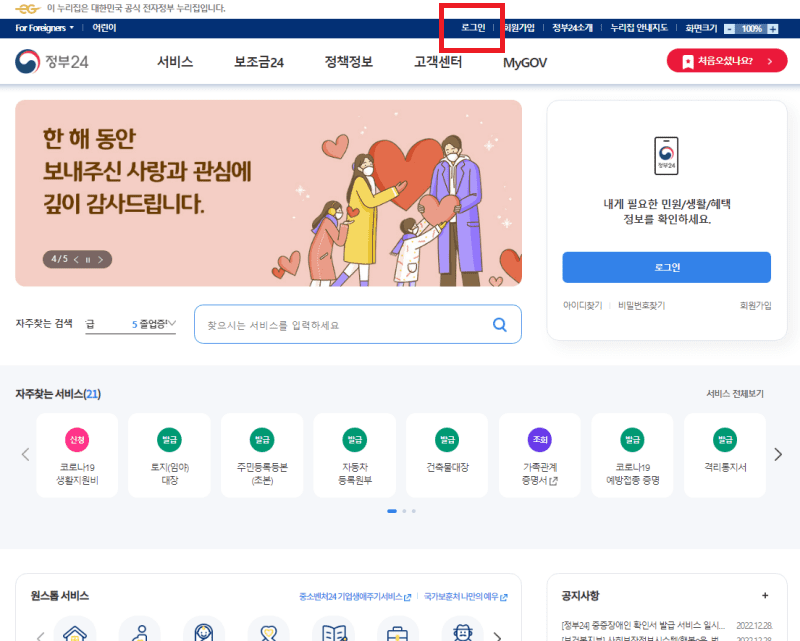Expand the For Foreigners dropdown
Viewport: 800px width, 641px height.
pyautogui.click(x=44, y=28)
